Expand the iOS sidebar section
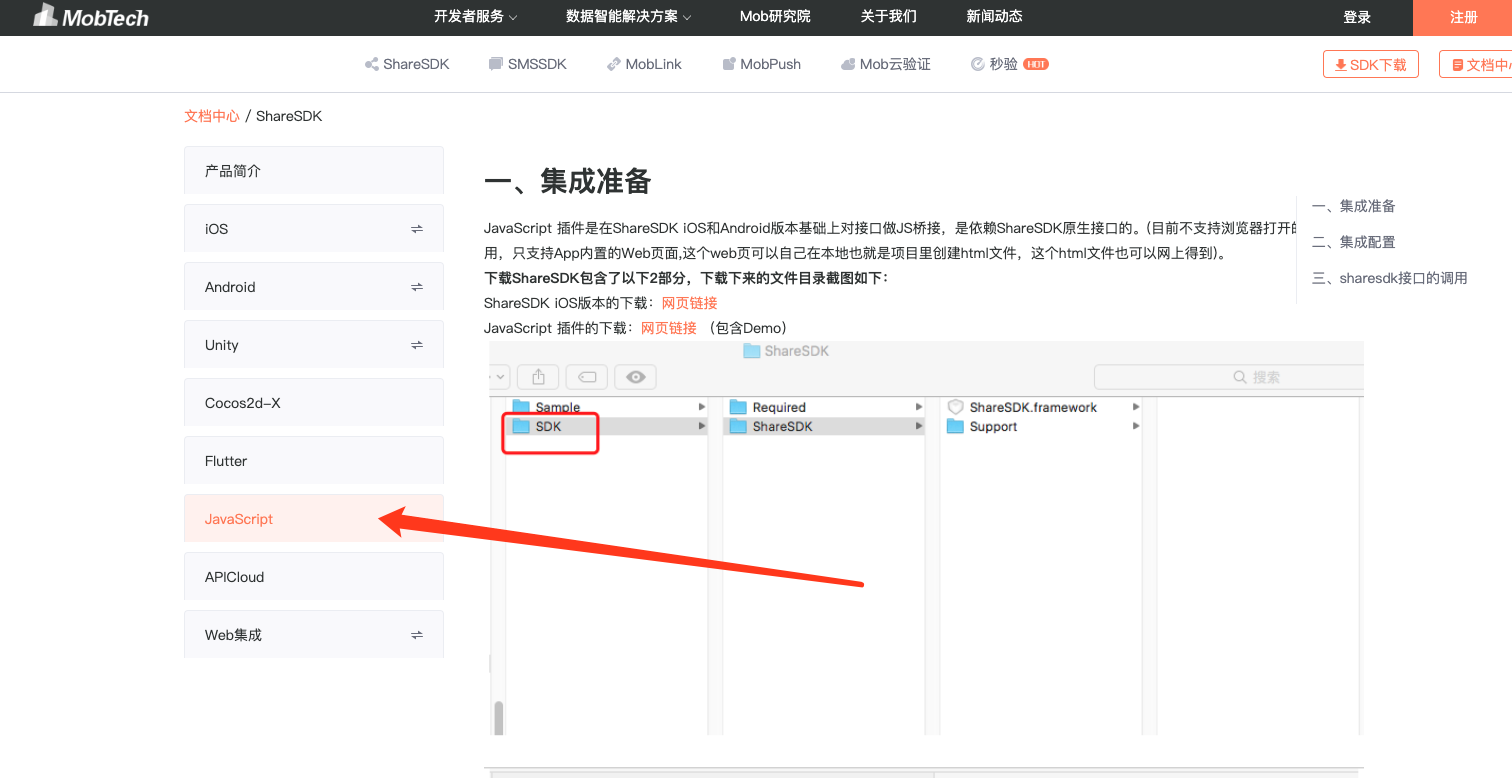The width and height of the screenshot is (1512, 778). coord(314,228)
